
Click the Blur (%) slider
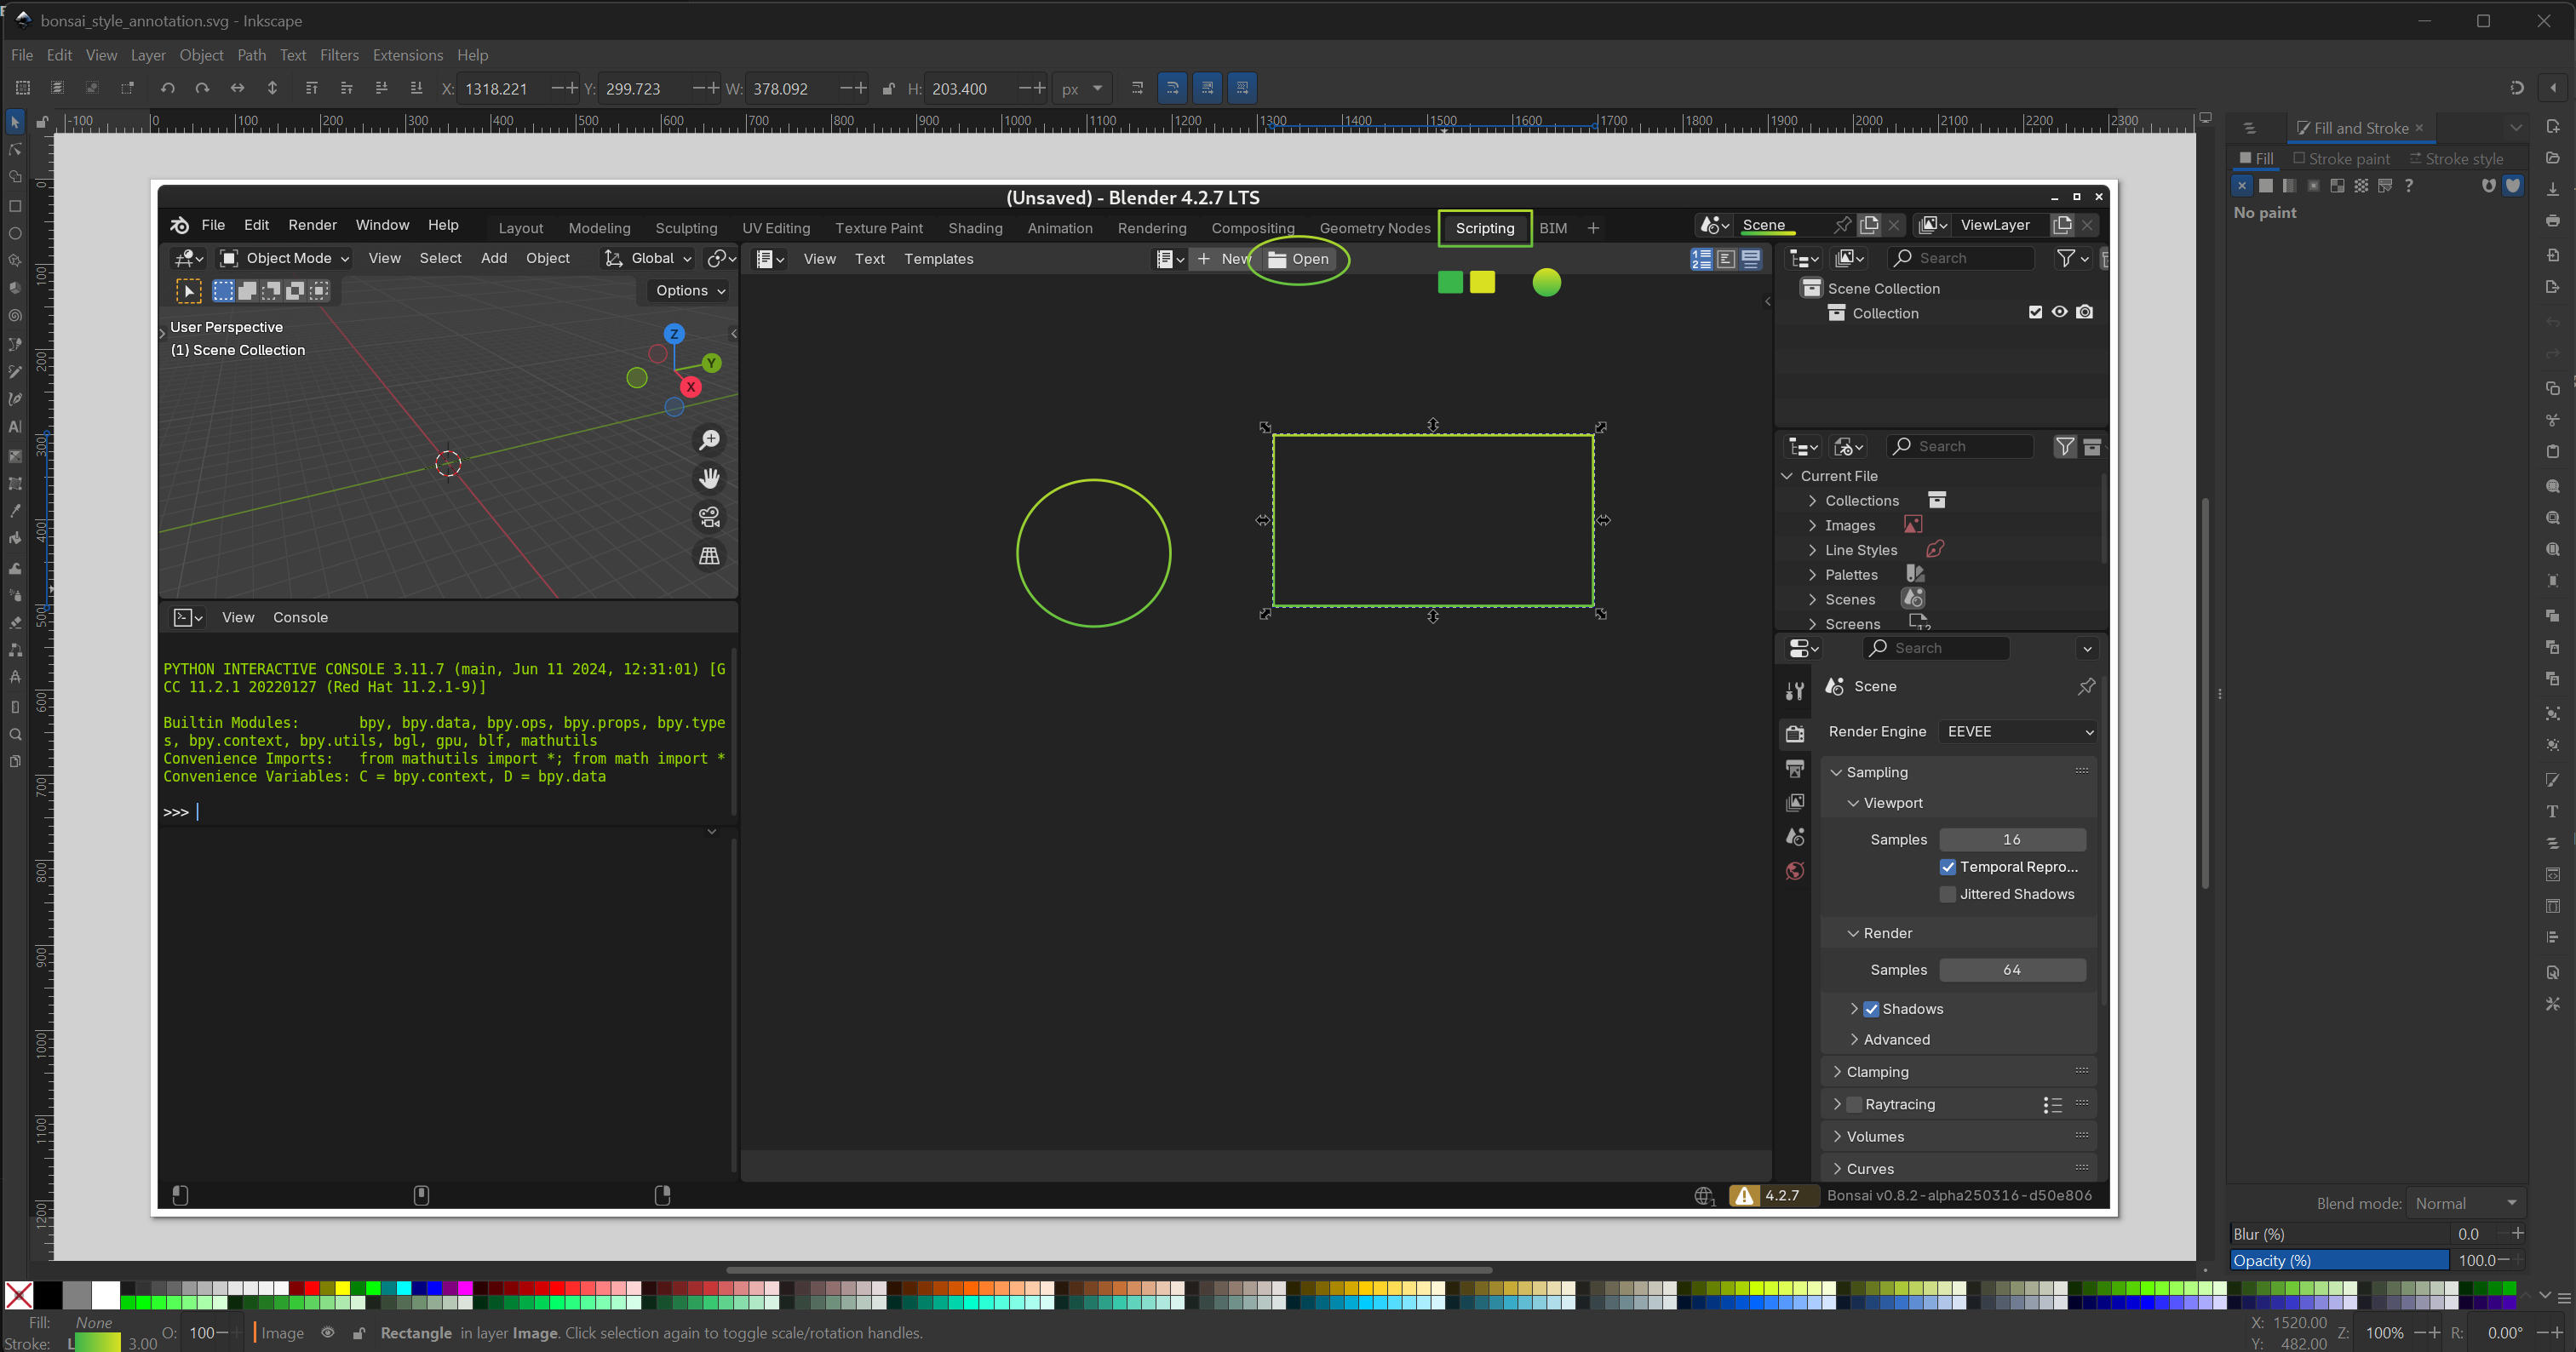coord(2339,1233)
